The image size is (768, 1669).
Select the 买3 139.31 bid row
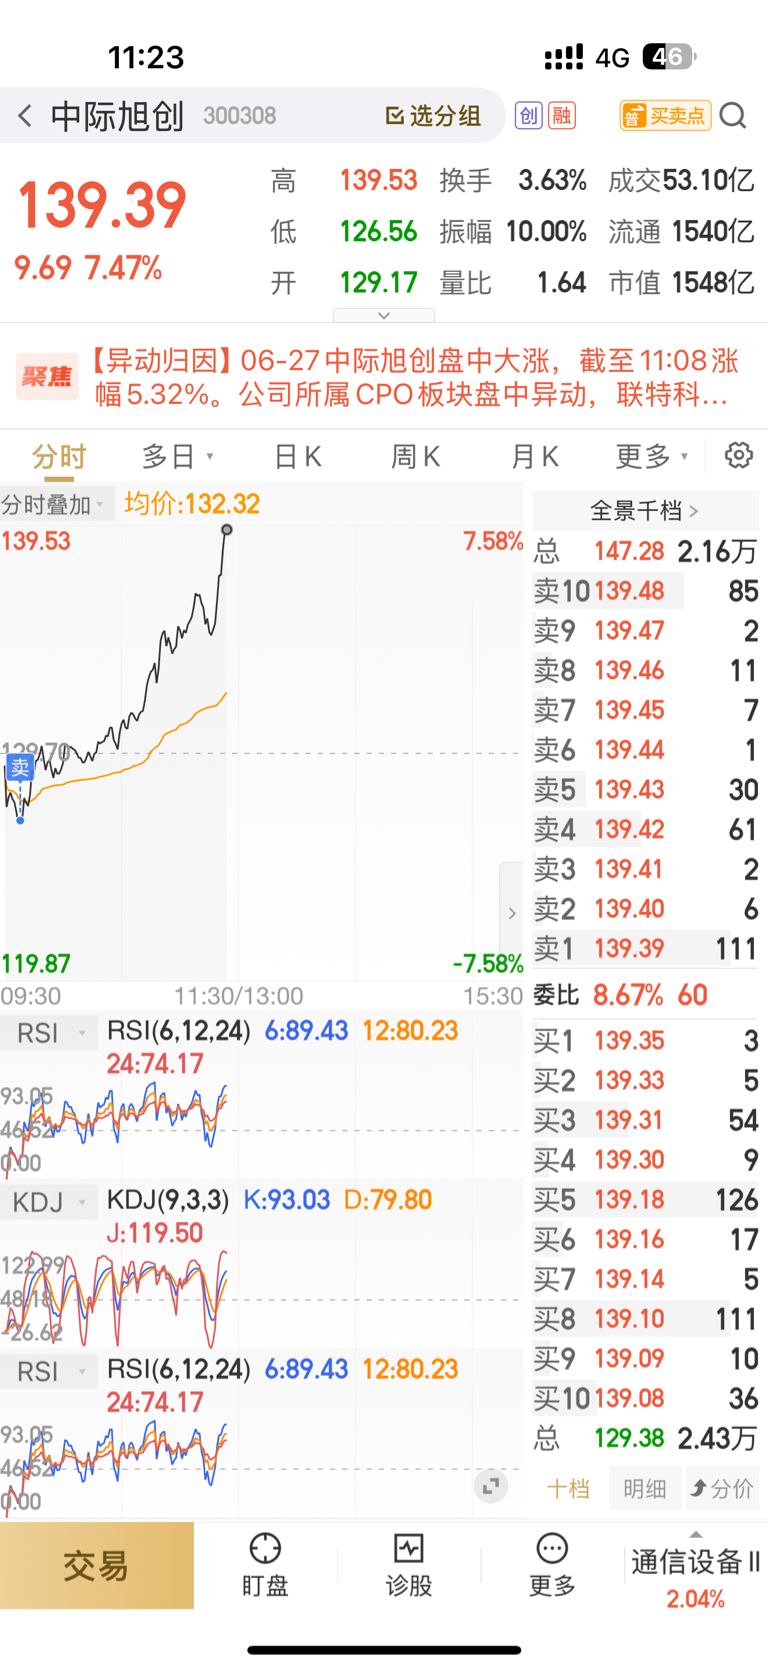click(645, 1120)
